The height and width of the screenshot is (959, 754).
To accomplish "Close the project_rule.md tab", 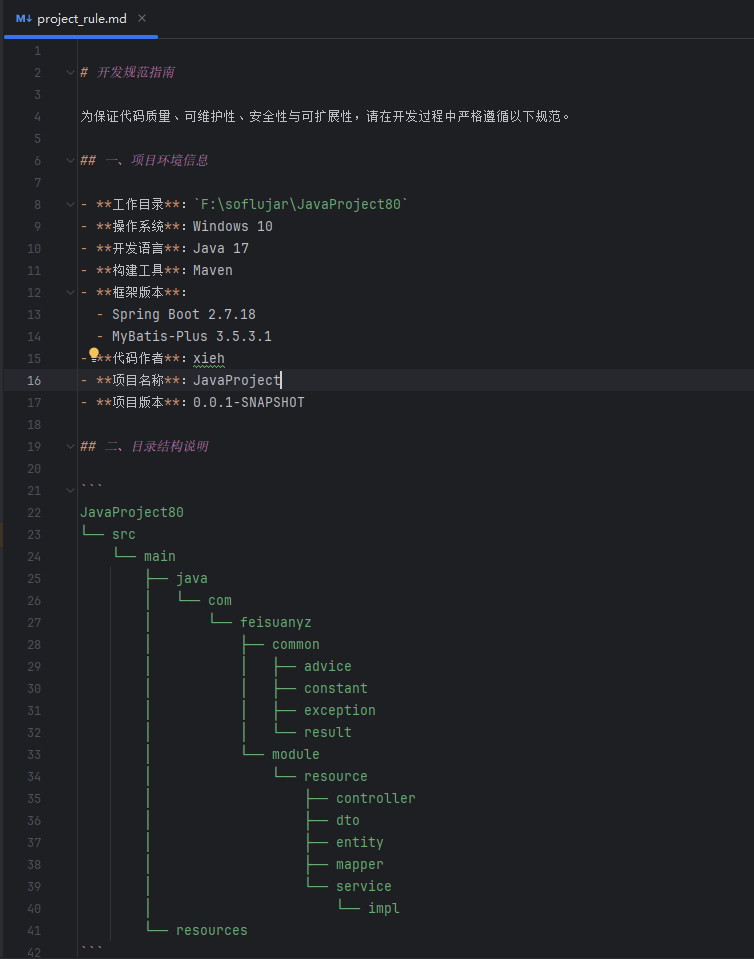I will click(141, 18).
